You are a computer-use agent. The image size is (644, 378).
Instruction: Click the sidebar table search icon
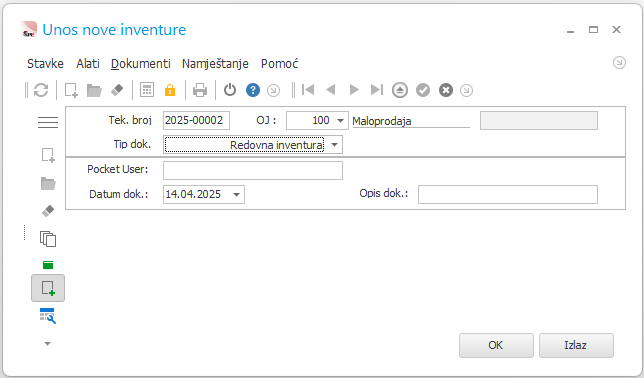pos(48,316)
